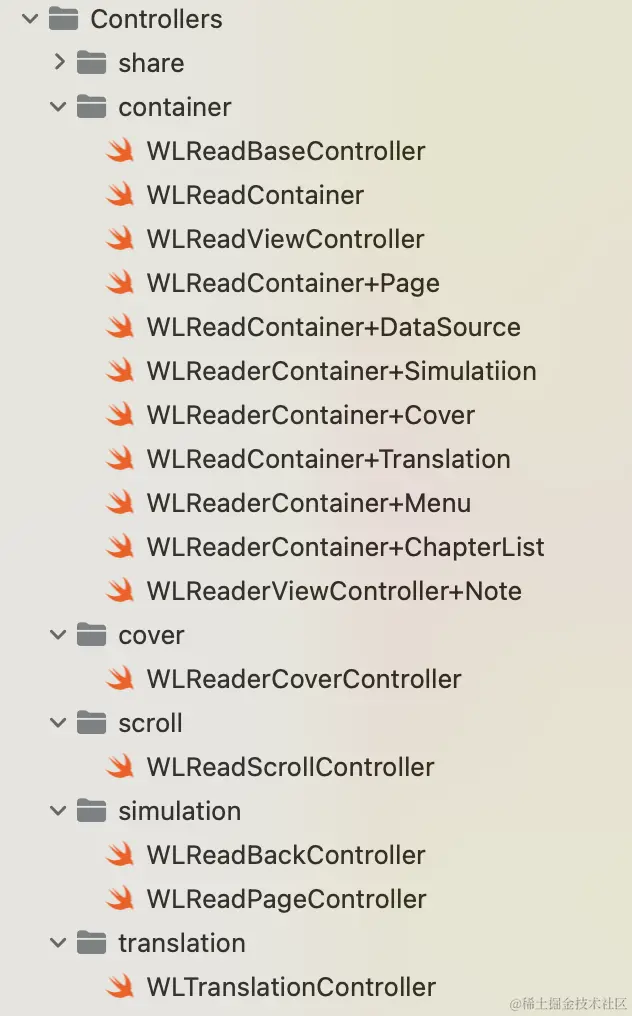Click Swift icon beside WLReadBackController
This screenshot has height=1016, width=632.
[121, 855]
